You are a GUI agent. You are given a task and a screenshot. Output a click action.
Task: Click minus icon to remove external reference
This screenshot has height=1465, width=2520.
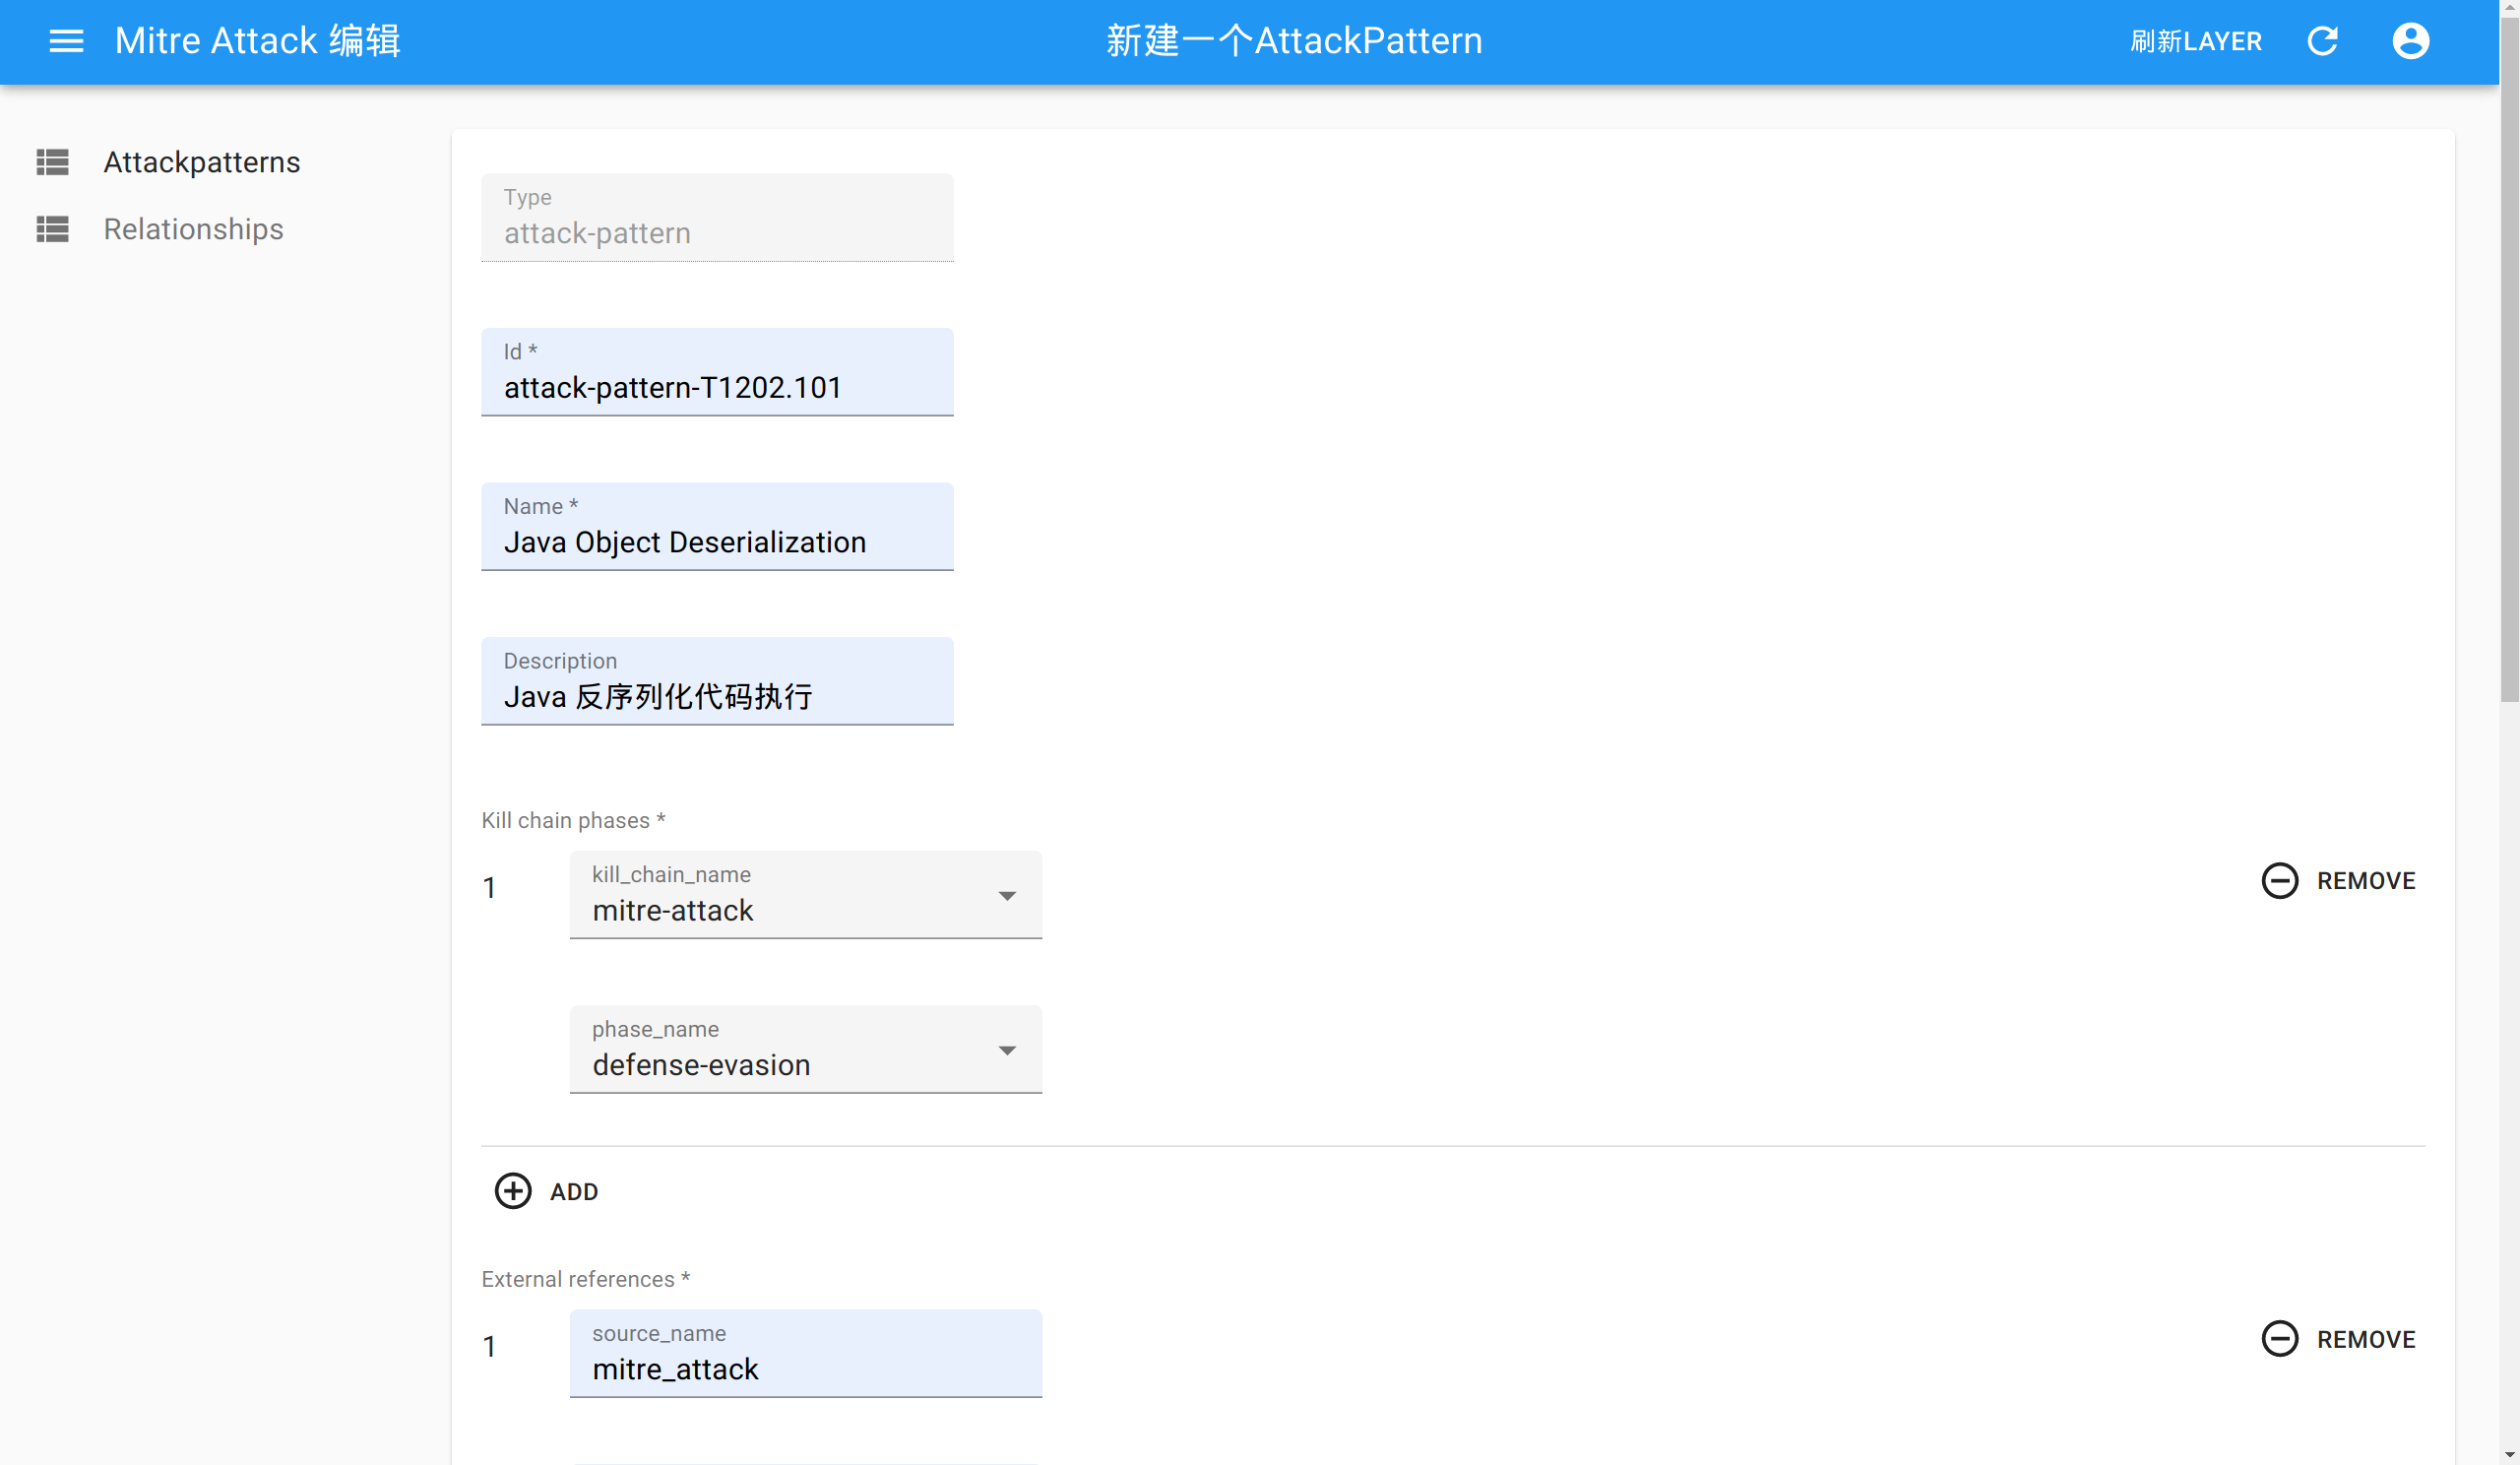pos(2279,1339)
